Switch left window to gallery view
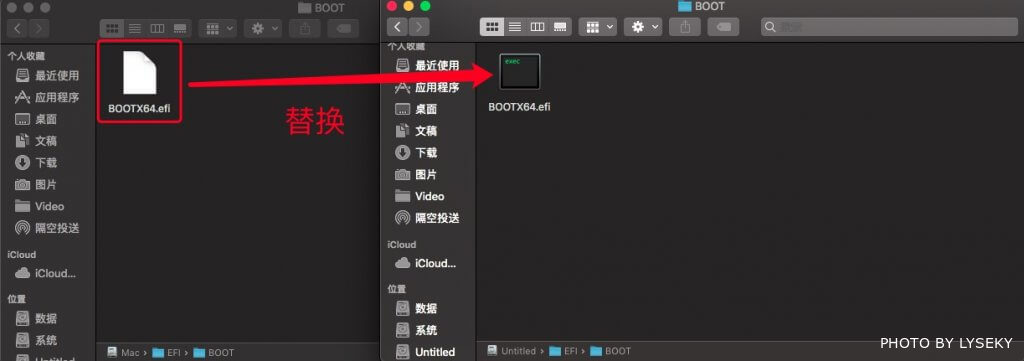Screen dimensions: 1024x361 pos(180,28)
